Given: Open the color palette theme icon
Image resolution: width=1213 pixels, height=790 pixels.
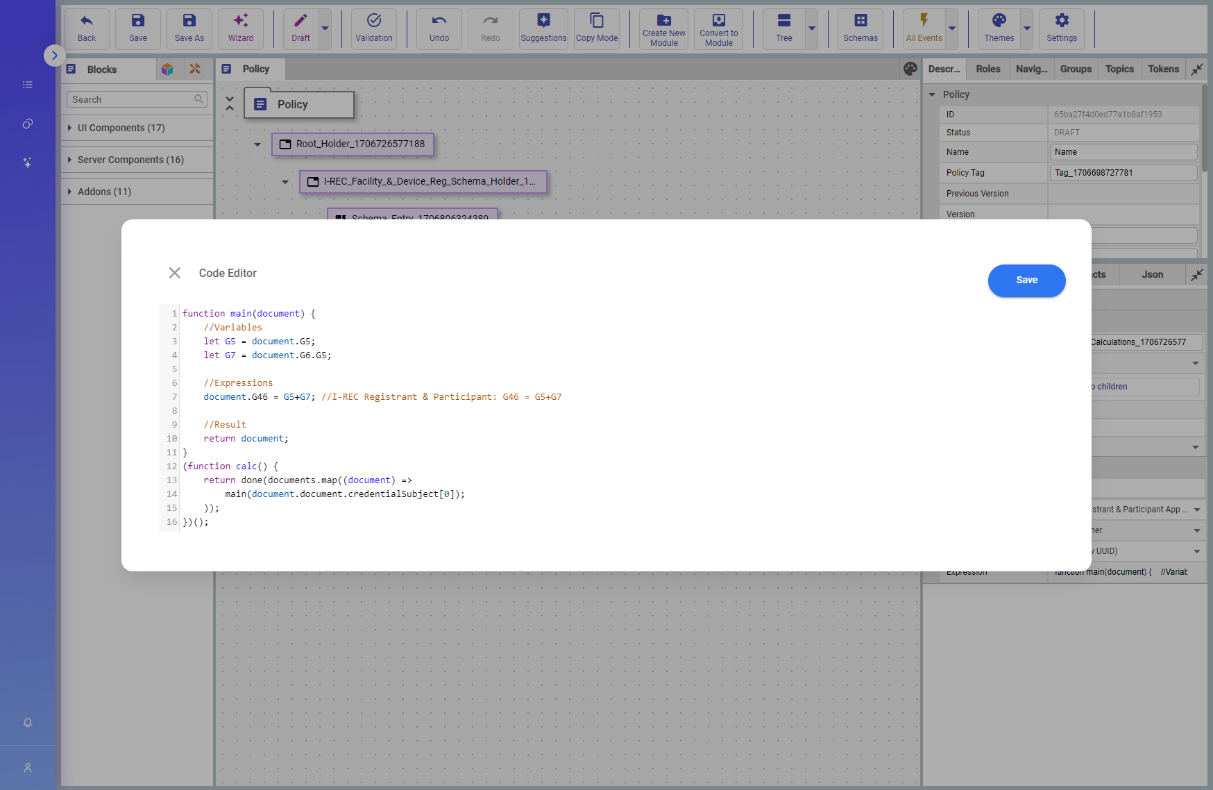Looking at the screenshot, I should click(909, 69).
